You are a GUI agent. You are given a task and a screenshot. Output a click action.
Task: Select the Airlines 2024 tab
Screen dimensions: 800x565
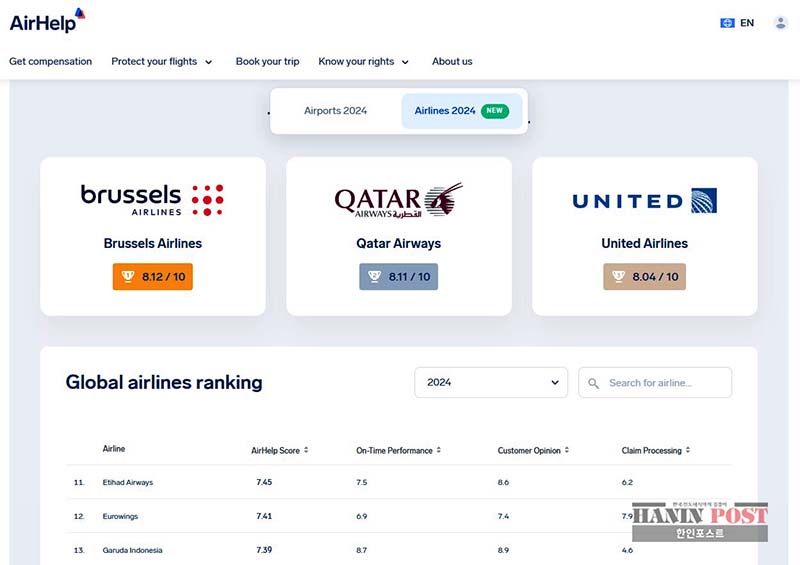(x=461, y=111)
